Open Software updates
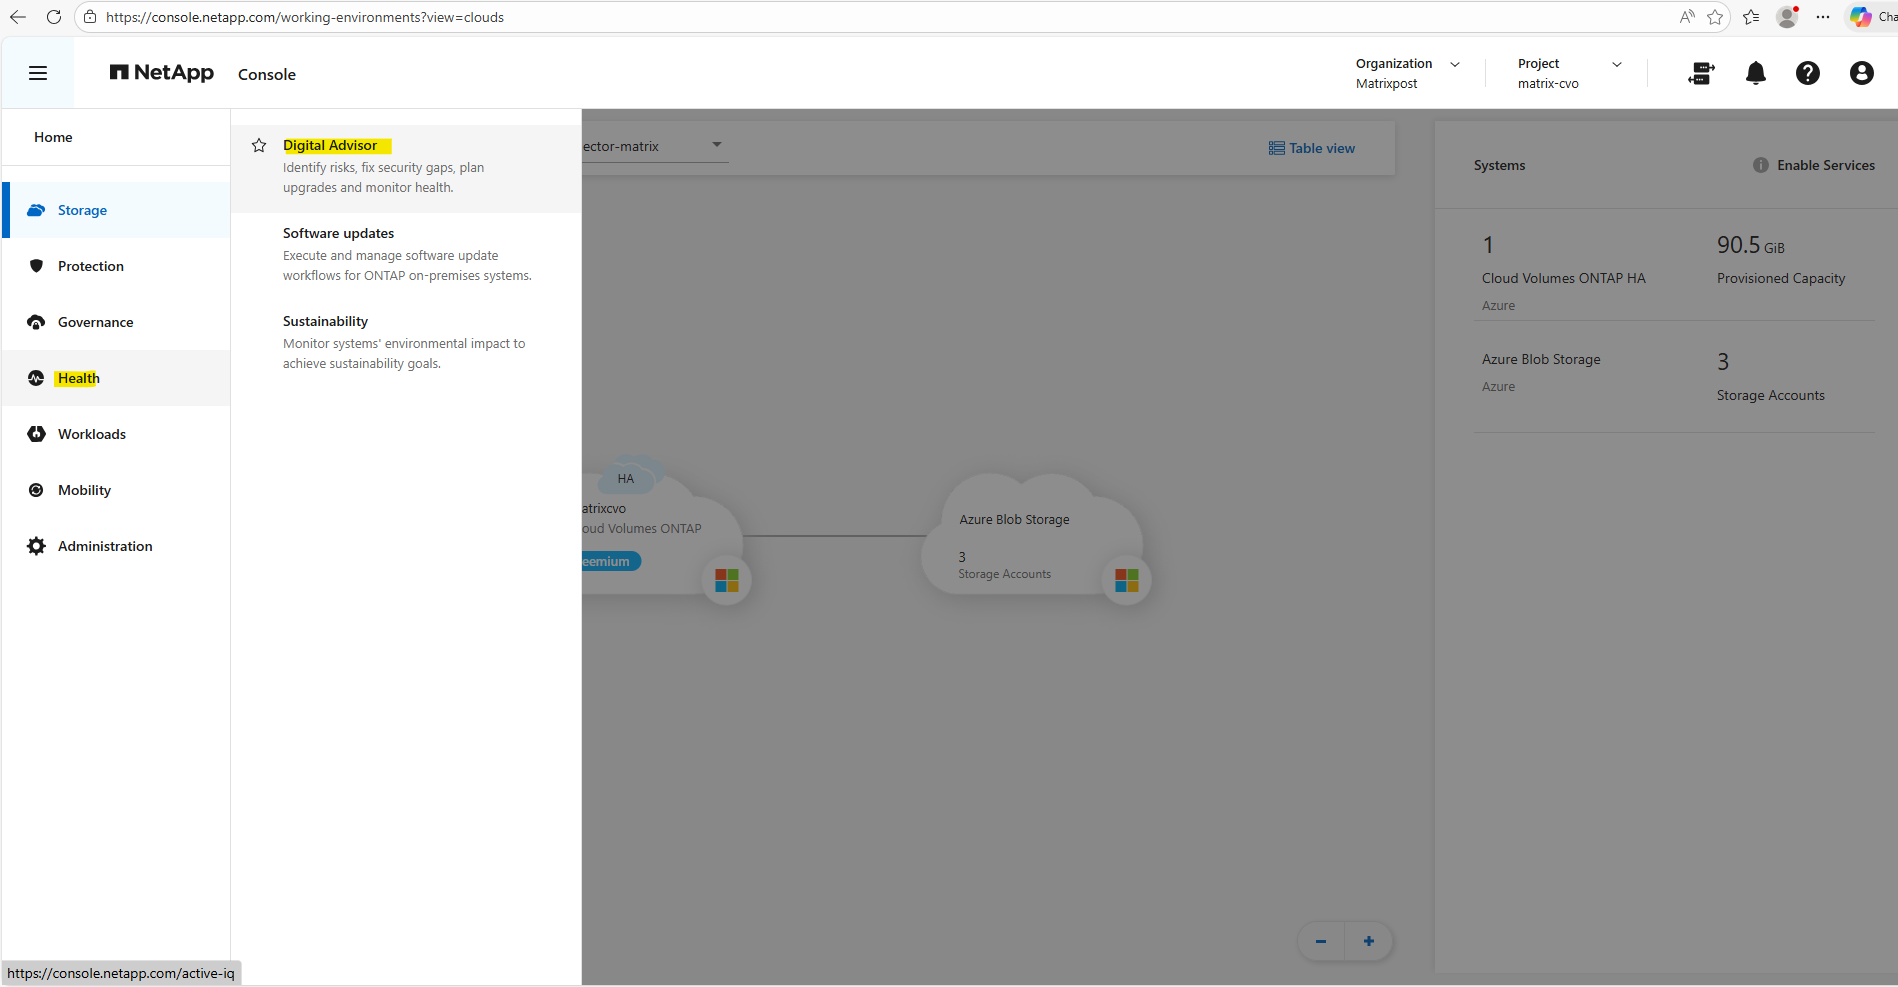Viewport: 1898px width, 987px height. click(406, 255)
